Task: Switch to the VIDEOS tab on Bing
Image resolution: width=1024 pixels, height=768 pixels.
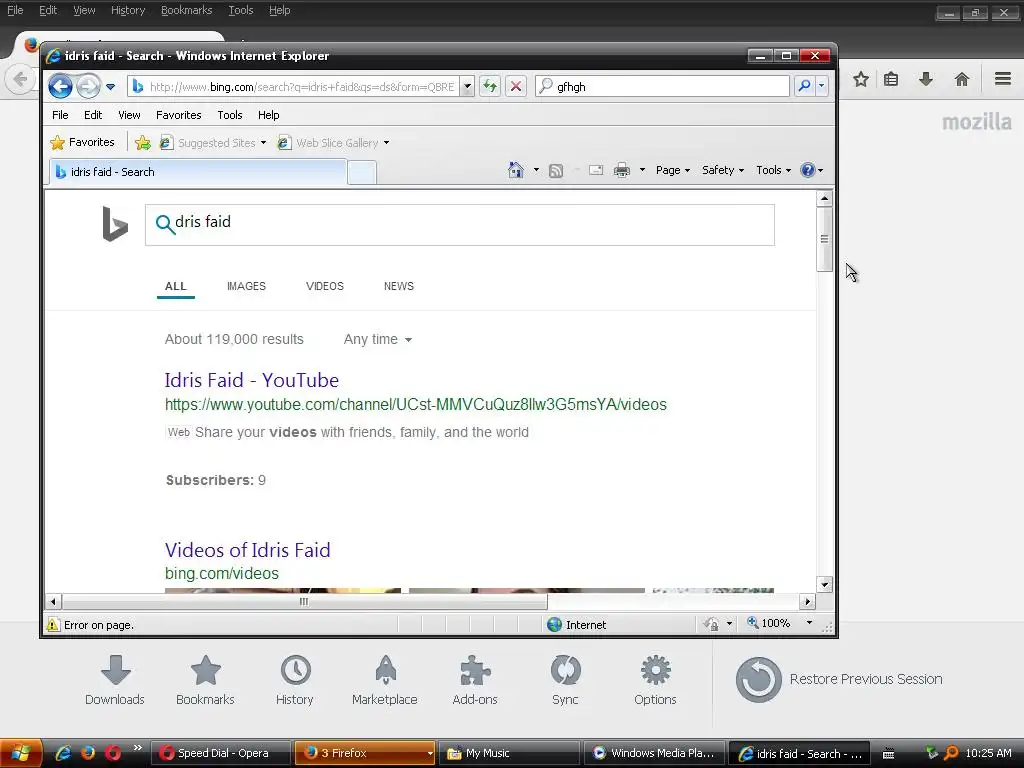Action: 325,286
